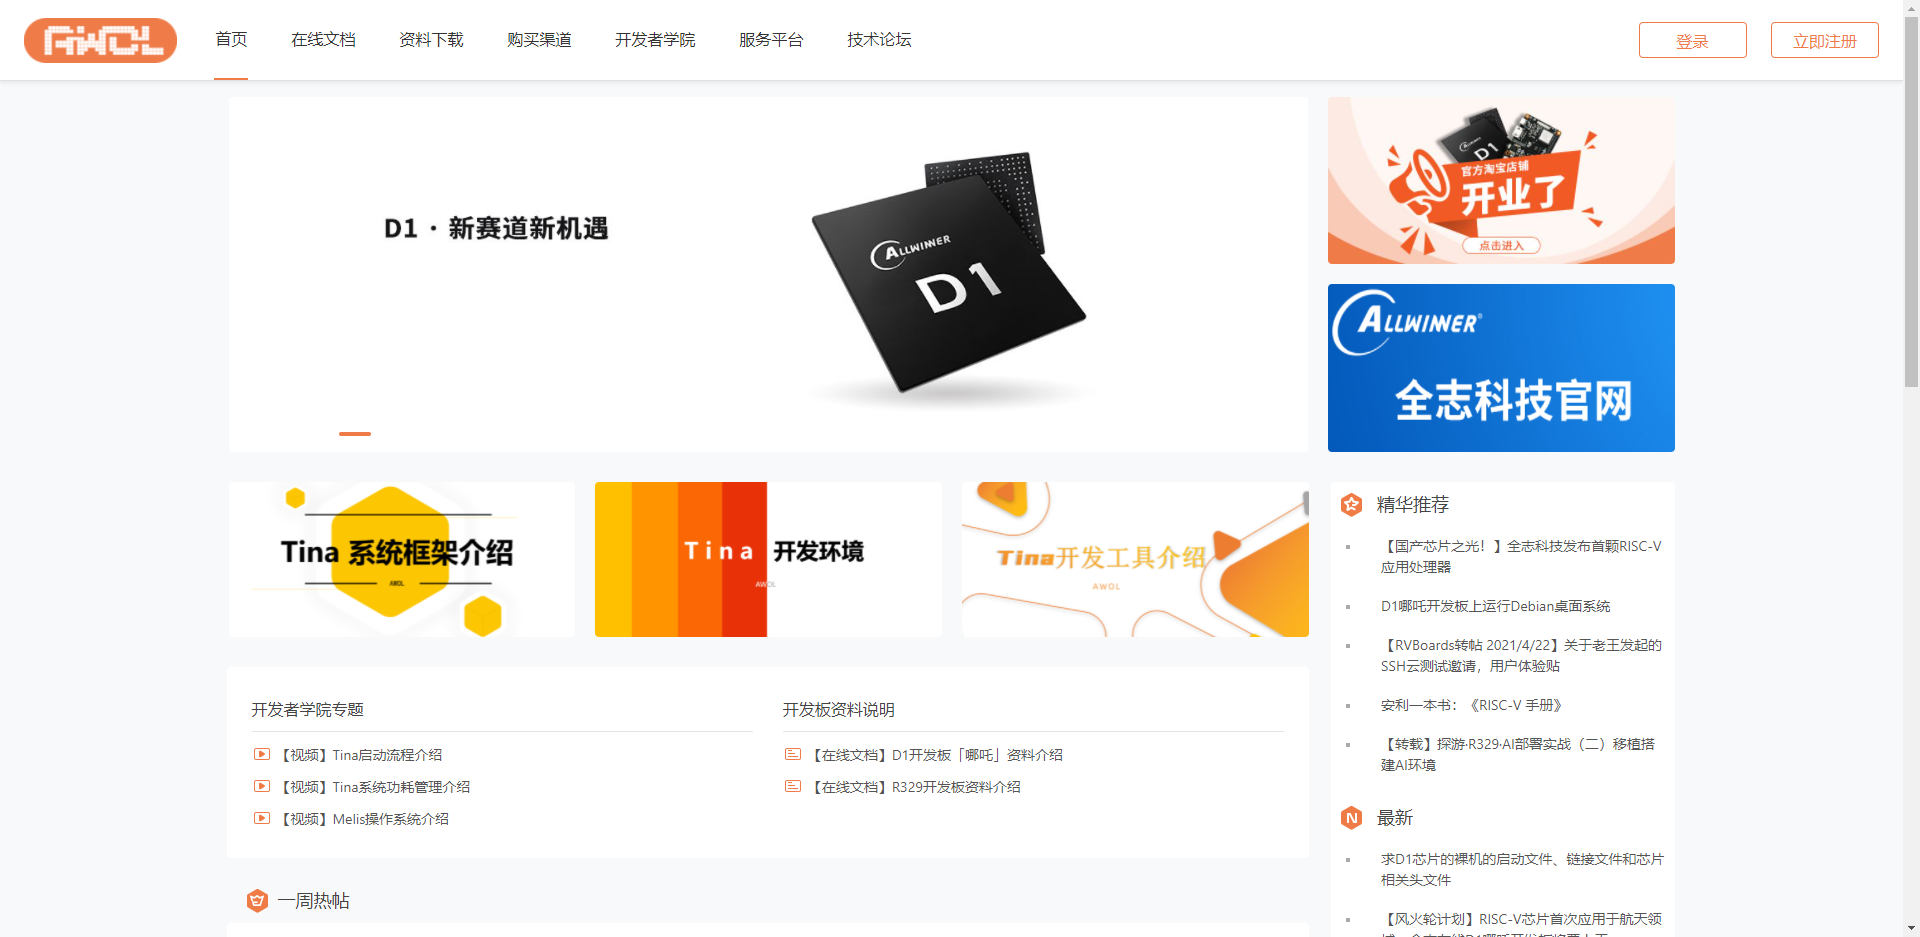Click document icon beside R329开发板资料介绍
The image size is (1920, 937).
pyautogui.click(x=793, y=786)
